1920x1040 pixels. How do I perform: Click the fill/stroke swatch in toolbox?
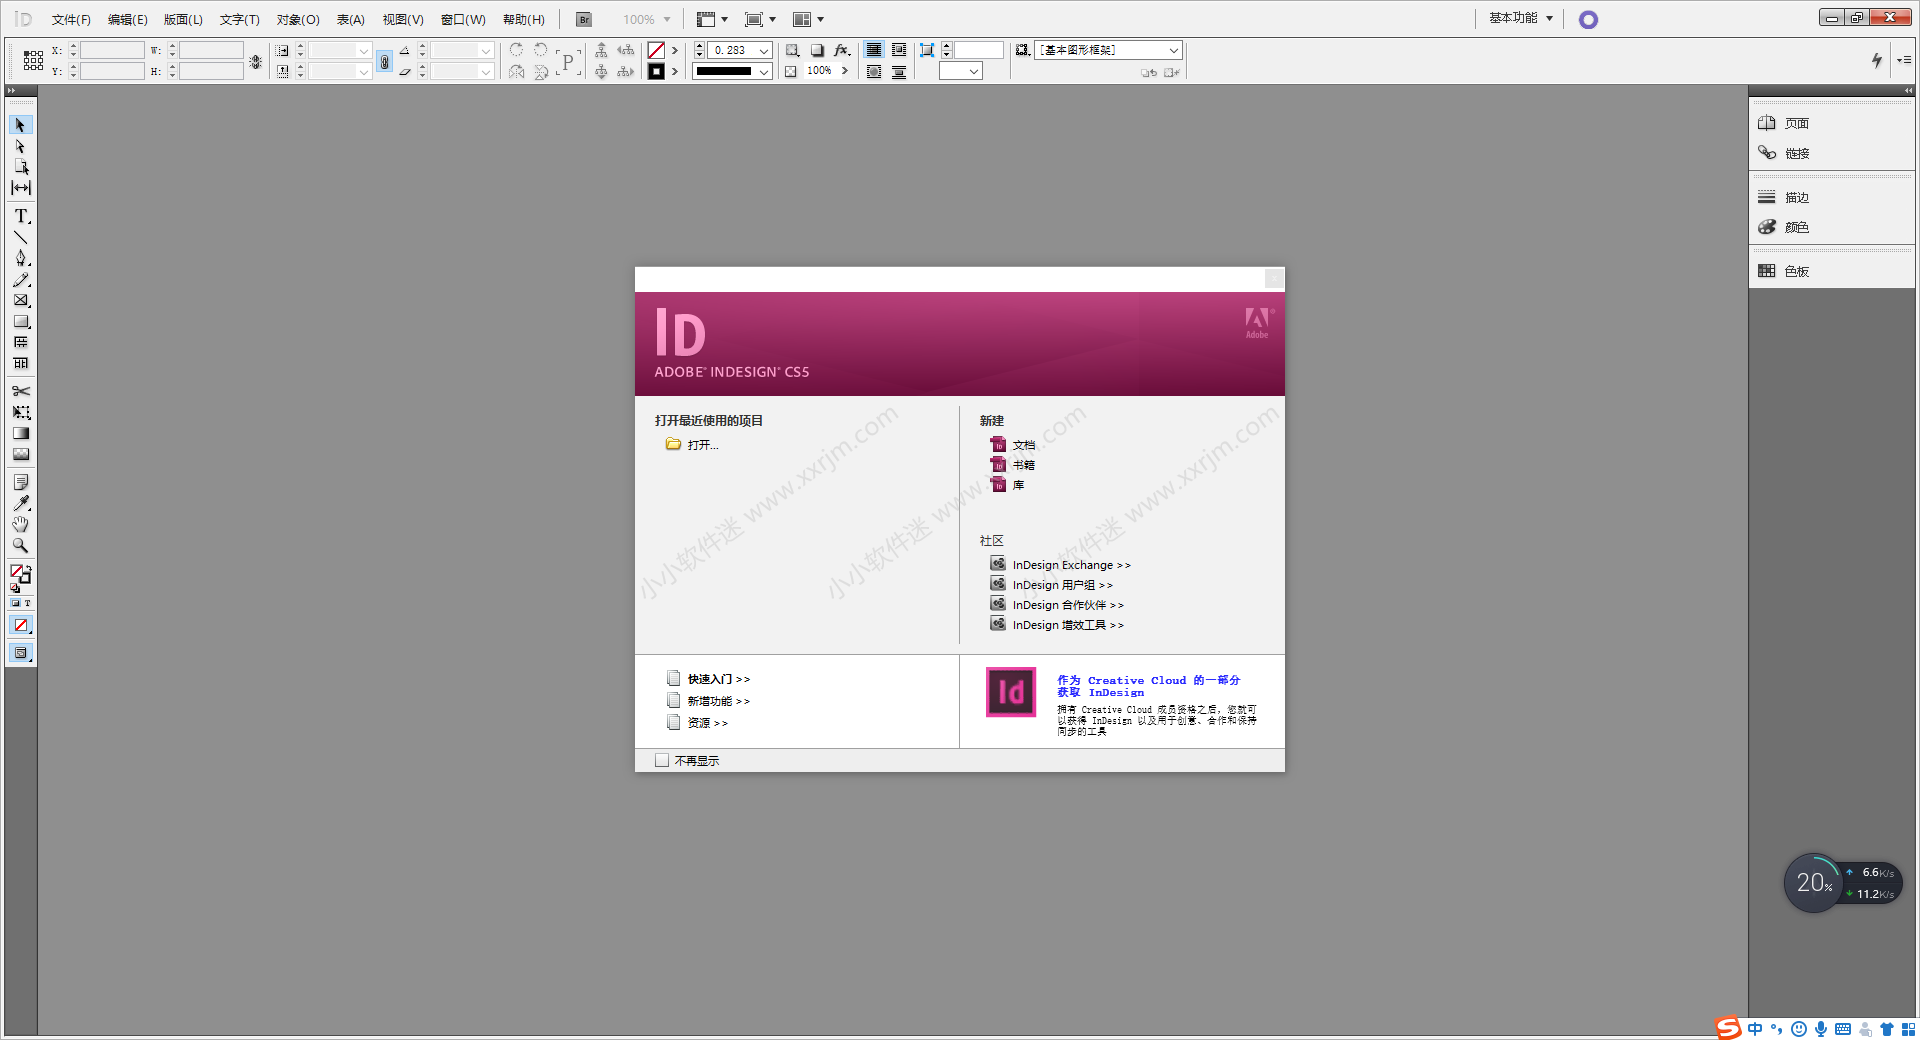coord(20,575)
